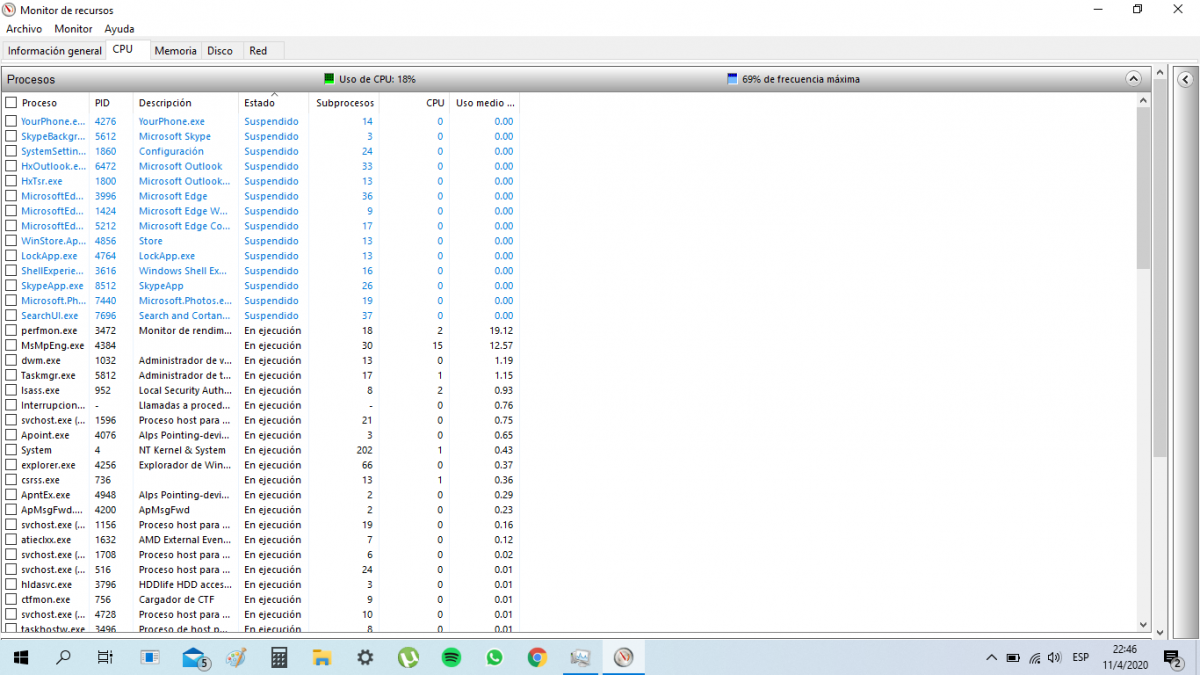Viewport: 1200px width, 675px height.
Task: Sort by the Descripción column header
Action: coord(165,103)
